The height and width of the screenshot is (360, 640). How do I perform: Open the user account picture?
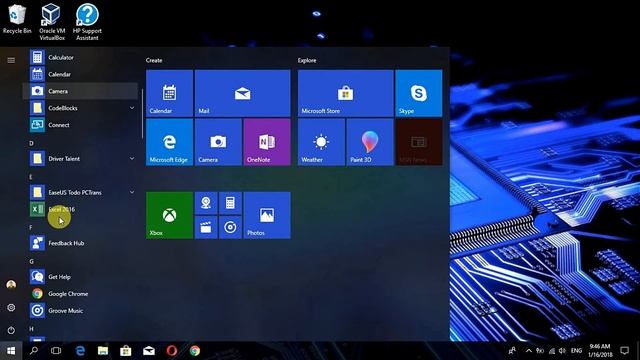[x=11, y=284]
